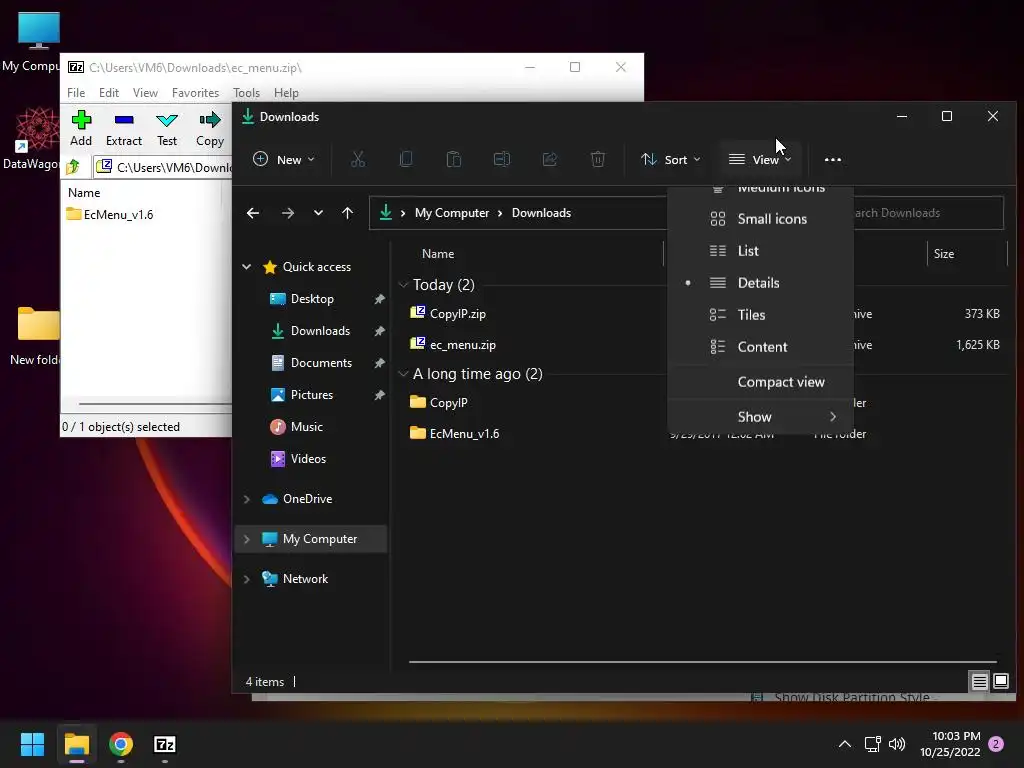
Task: Click the Copy icon in Explorer toolbar
Action: click(406, 159)
